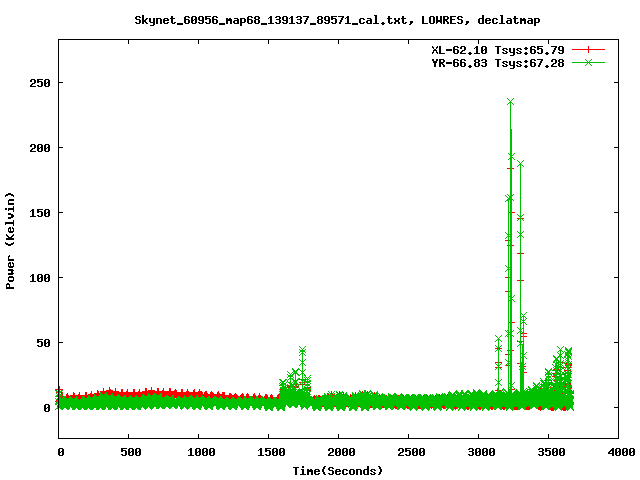This screenshot has width=640, height=480.
Task: Click the red XL legend line sample
Action: pos(589,49)
